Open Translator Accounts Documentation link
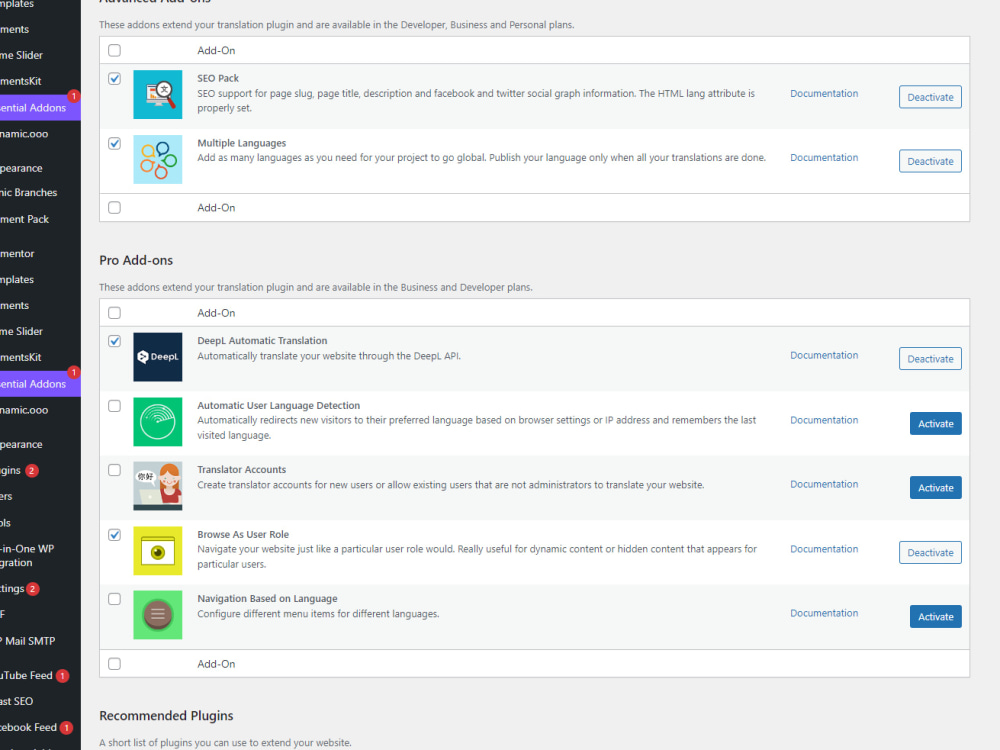The height and width of the screenshot is (750, 1000). (x=824, y=484)
